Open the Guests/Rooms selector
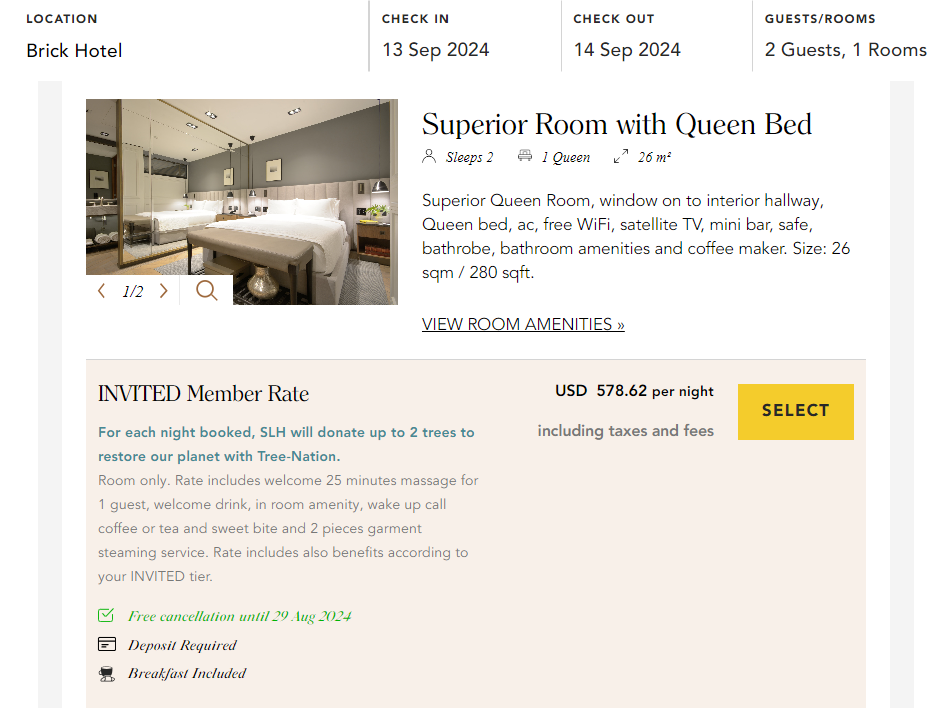Viewport: 934px width, 708px height. click(845, 48)
